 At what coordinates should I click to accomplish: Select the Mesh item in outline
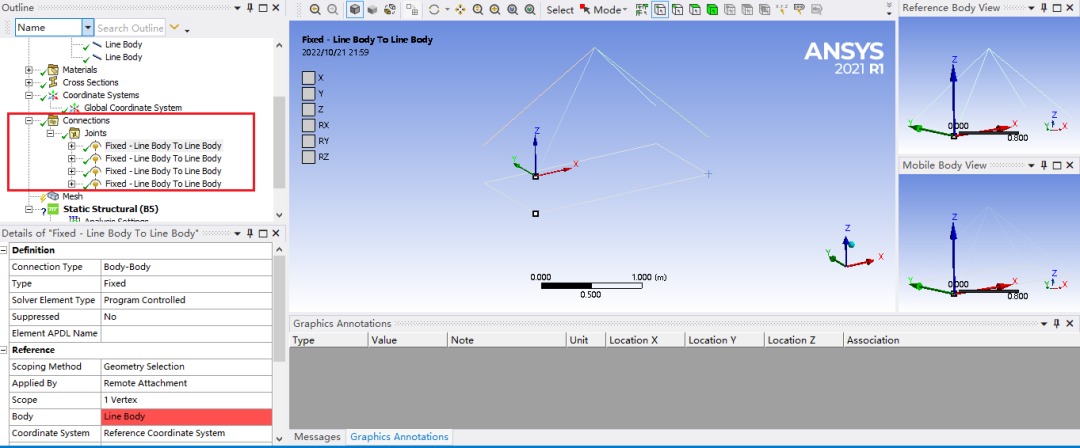pyautogui.click(x=72, y=196)
